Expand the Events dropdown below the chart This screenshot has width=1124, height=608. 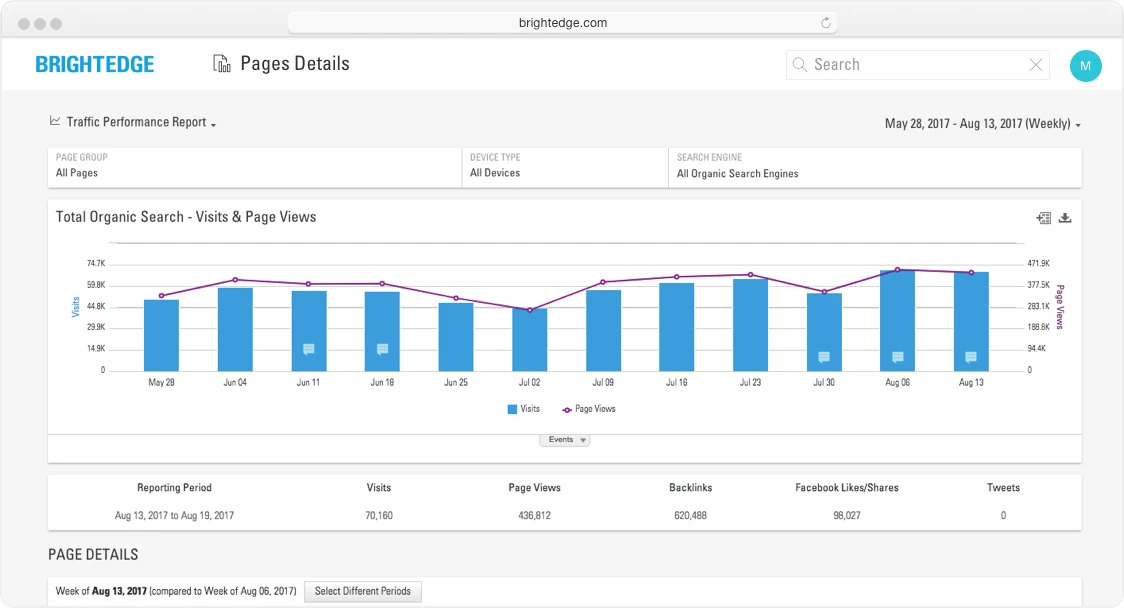564,439
